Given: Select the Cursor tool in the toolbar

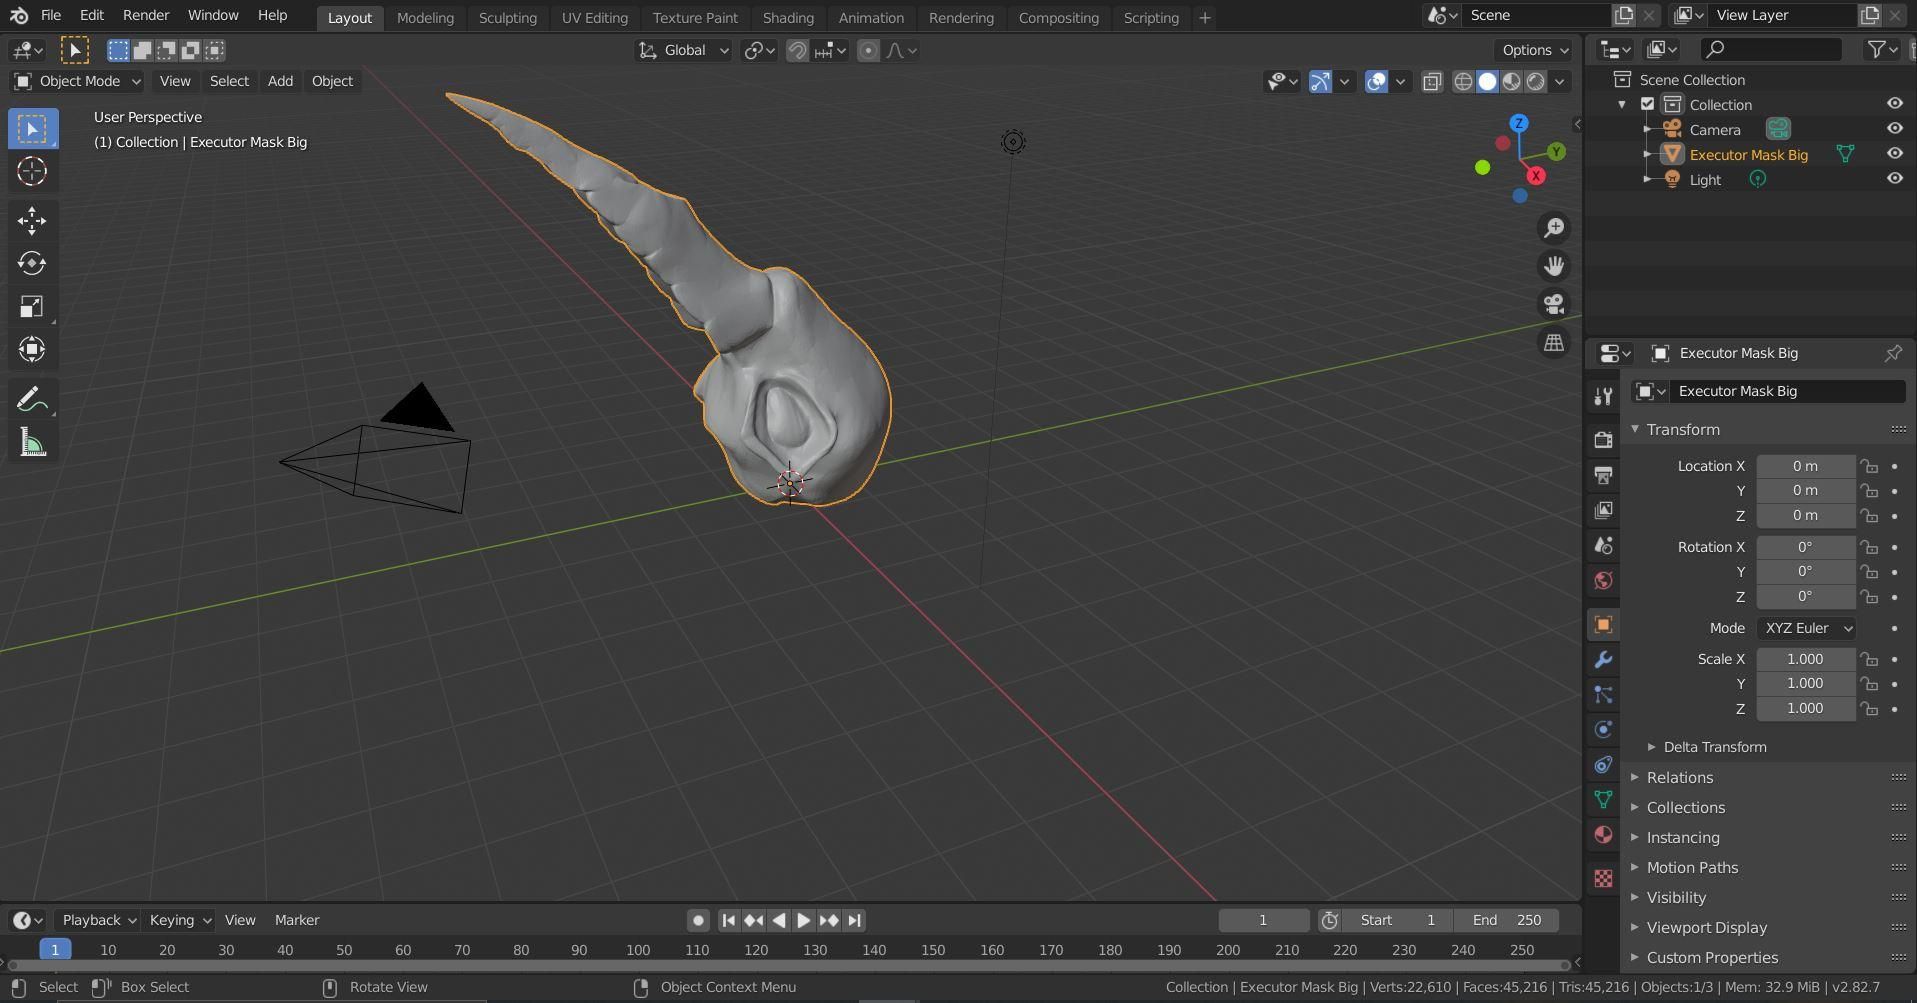Looking at the screenshot, I should coord(32,171).
